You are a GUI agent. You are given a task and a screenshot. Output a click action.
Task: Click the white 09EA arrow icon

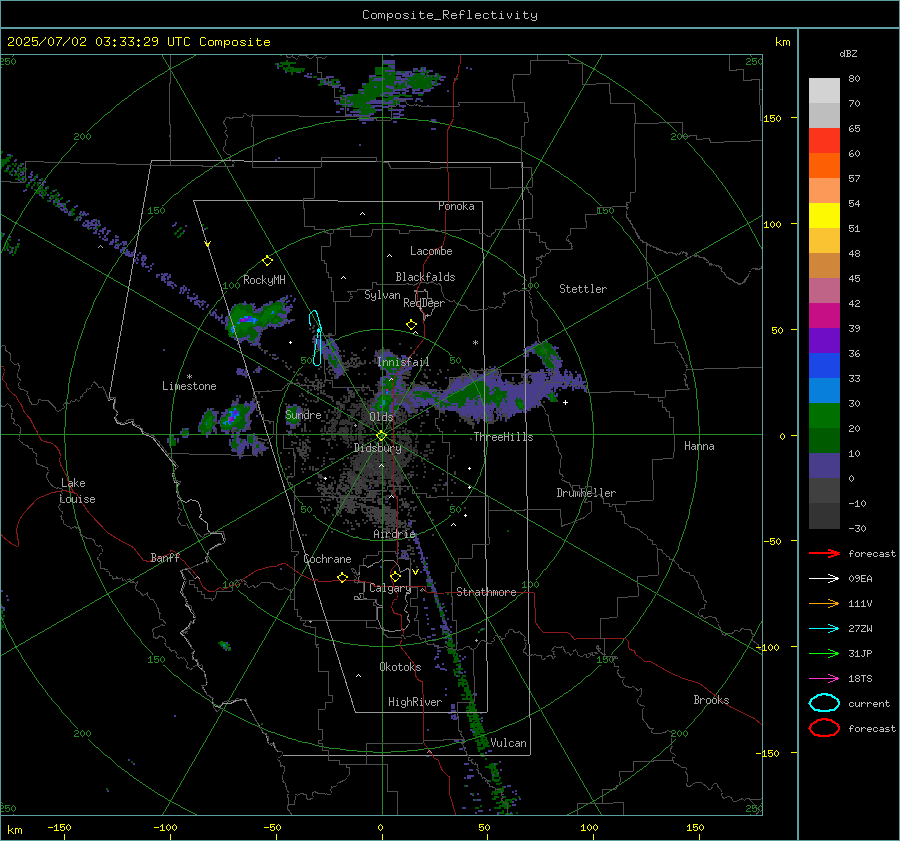824,578
